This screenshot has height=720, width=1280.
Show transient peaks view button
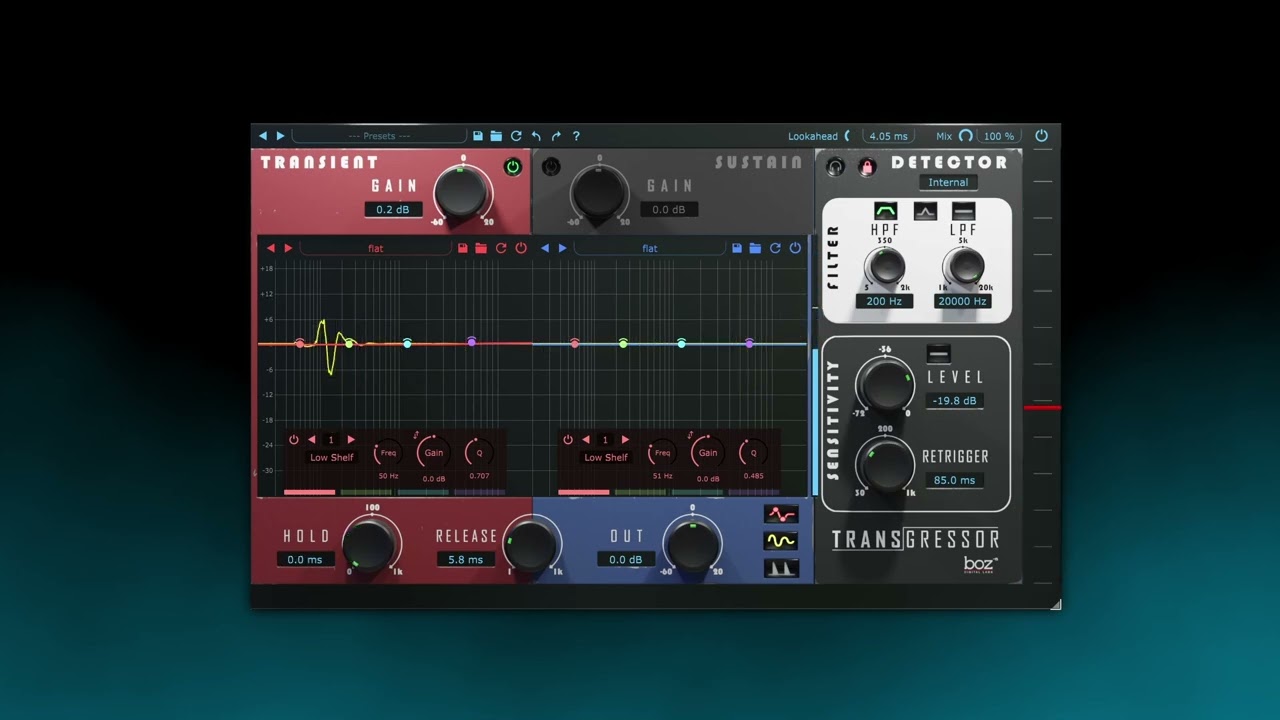[781, 568]
